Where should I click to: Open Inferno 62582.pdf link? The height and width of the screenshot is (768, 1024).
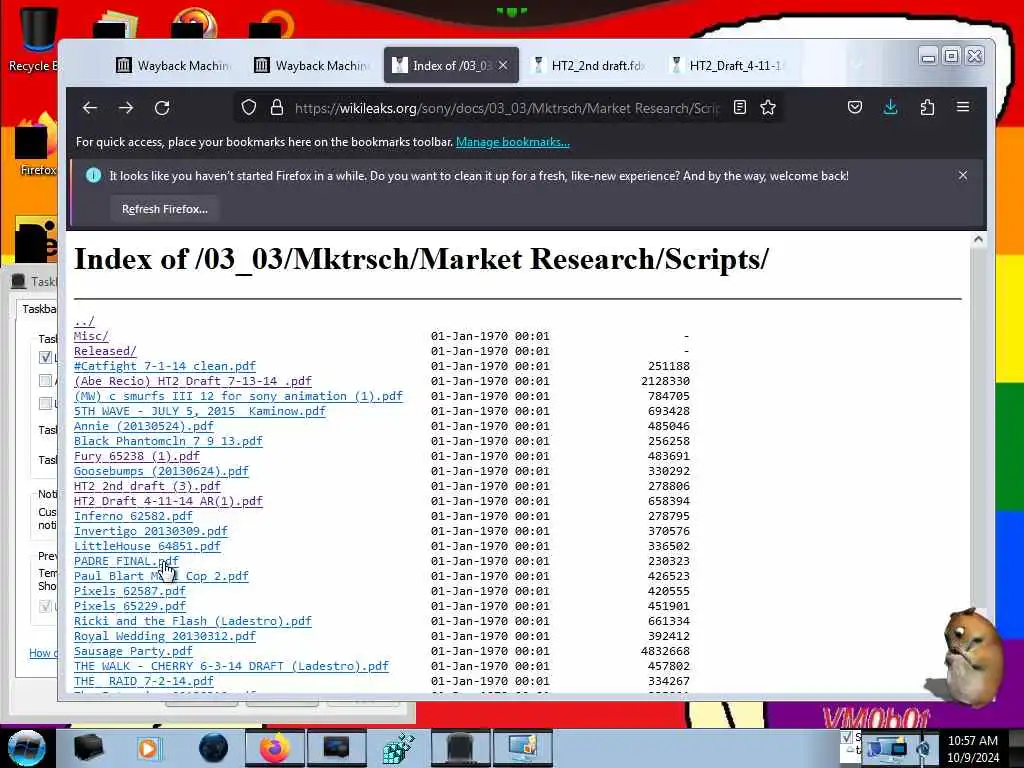click(133, 517)
